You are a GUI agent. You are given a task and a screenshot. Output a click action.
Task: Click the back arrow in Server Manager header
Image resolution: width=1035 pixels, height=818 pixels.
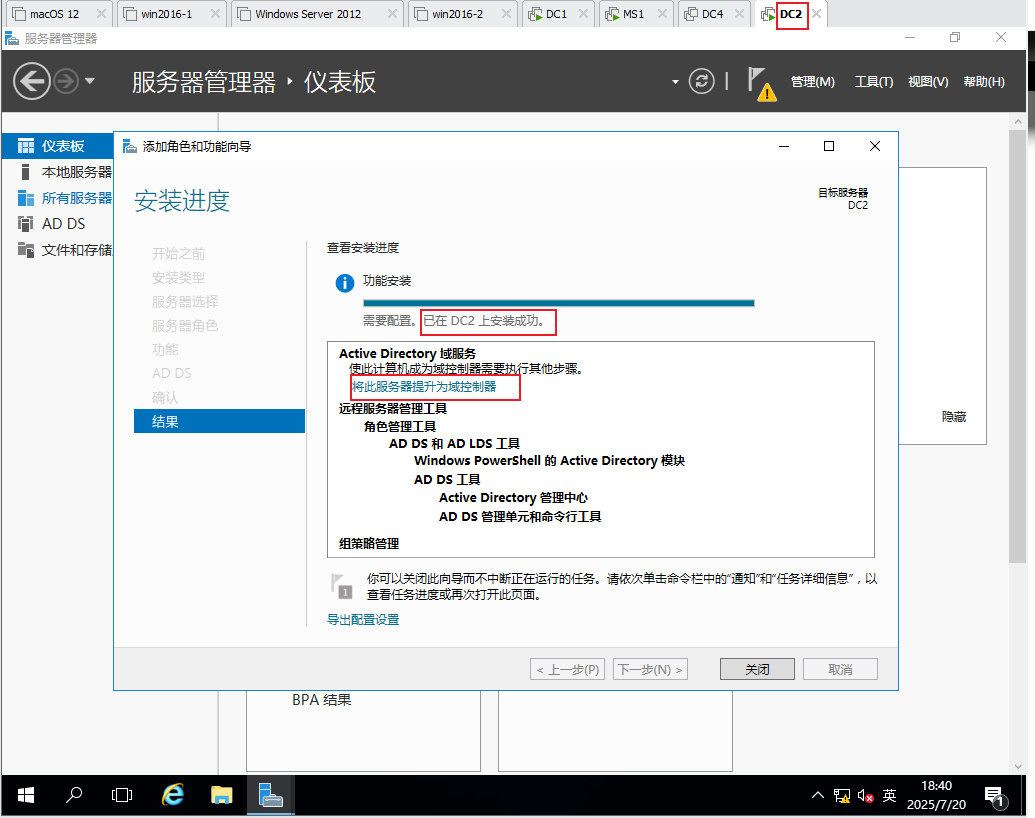pyautogui.click(x=32, y=81)
